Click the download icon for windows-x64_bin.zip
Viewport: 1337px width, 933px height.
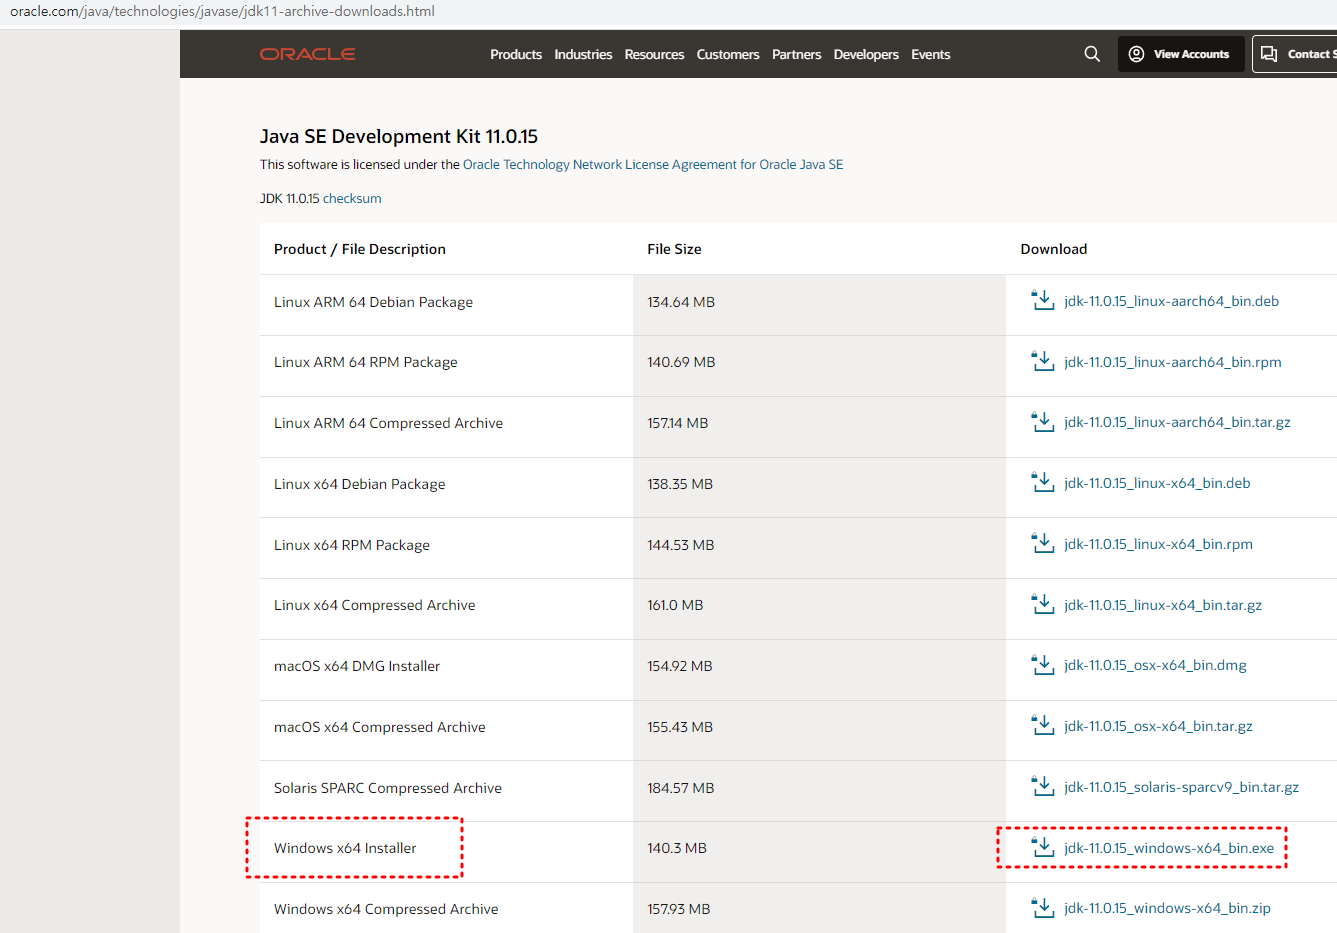pyautogui.click(x=1043, y=908)
